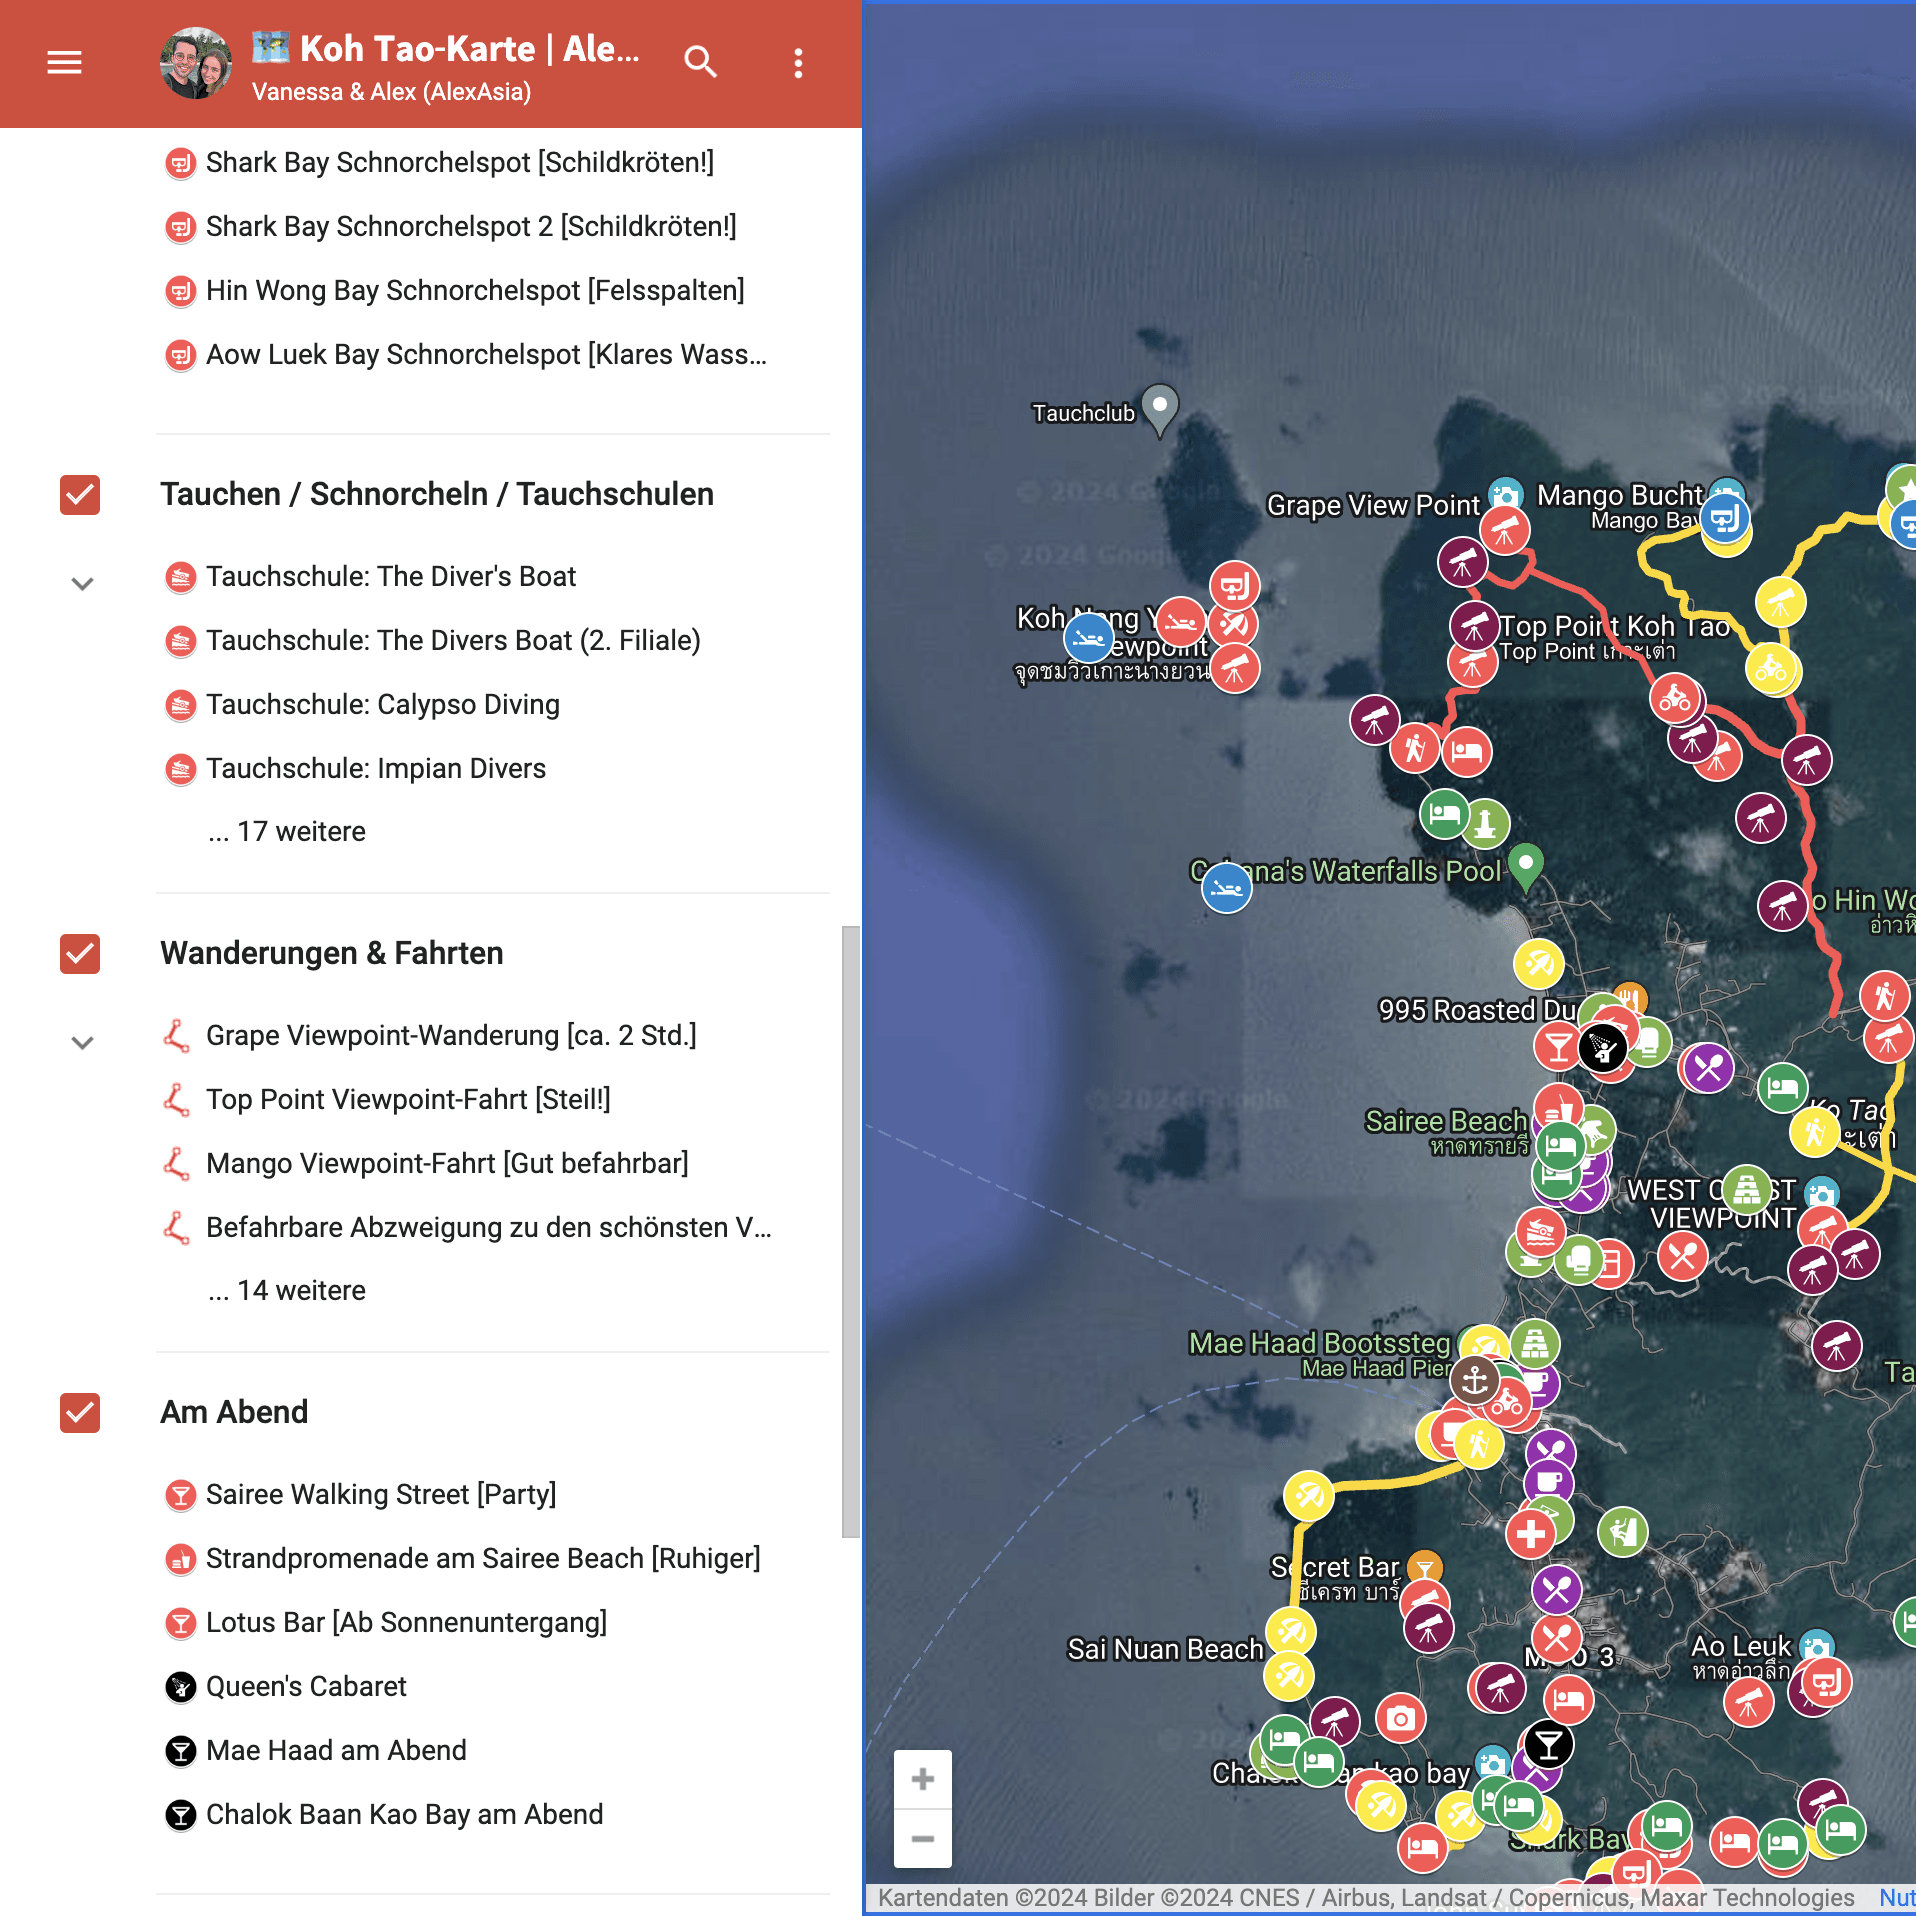Uncheck the Tauchen / Schnorcheln / Tauchschulen layer
The width and height of the screenshot is (1916, 1916).
point(80,495)
